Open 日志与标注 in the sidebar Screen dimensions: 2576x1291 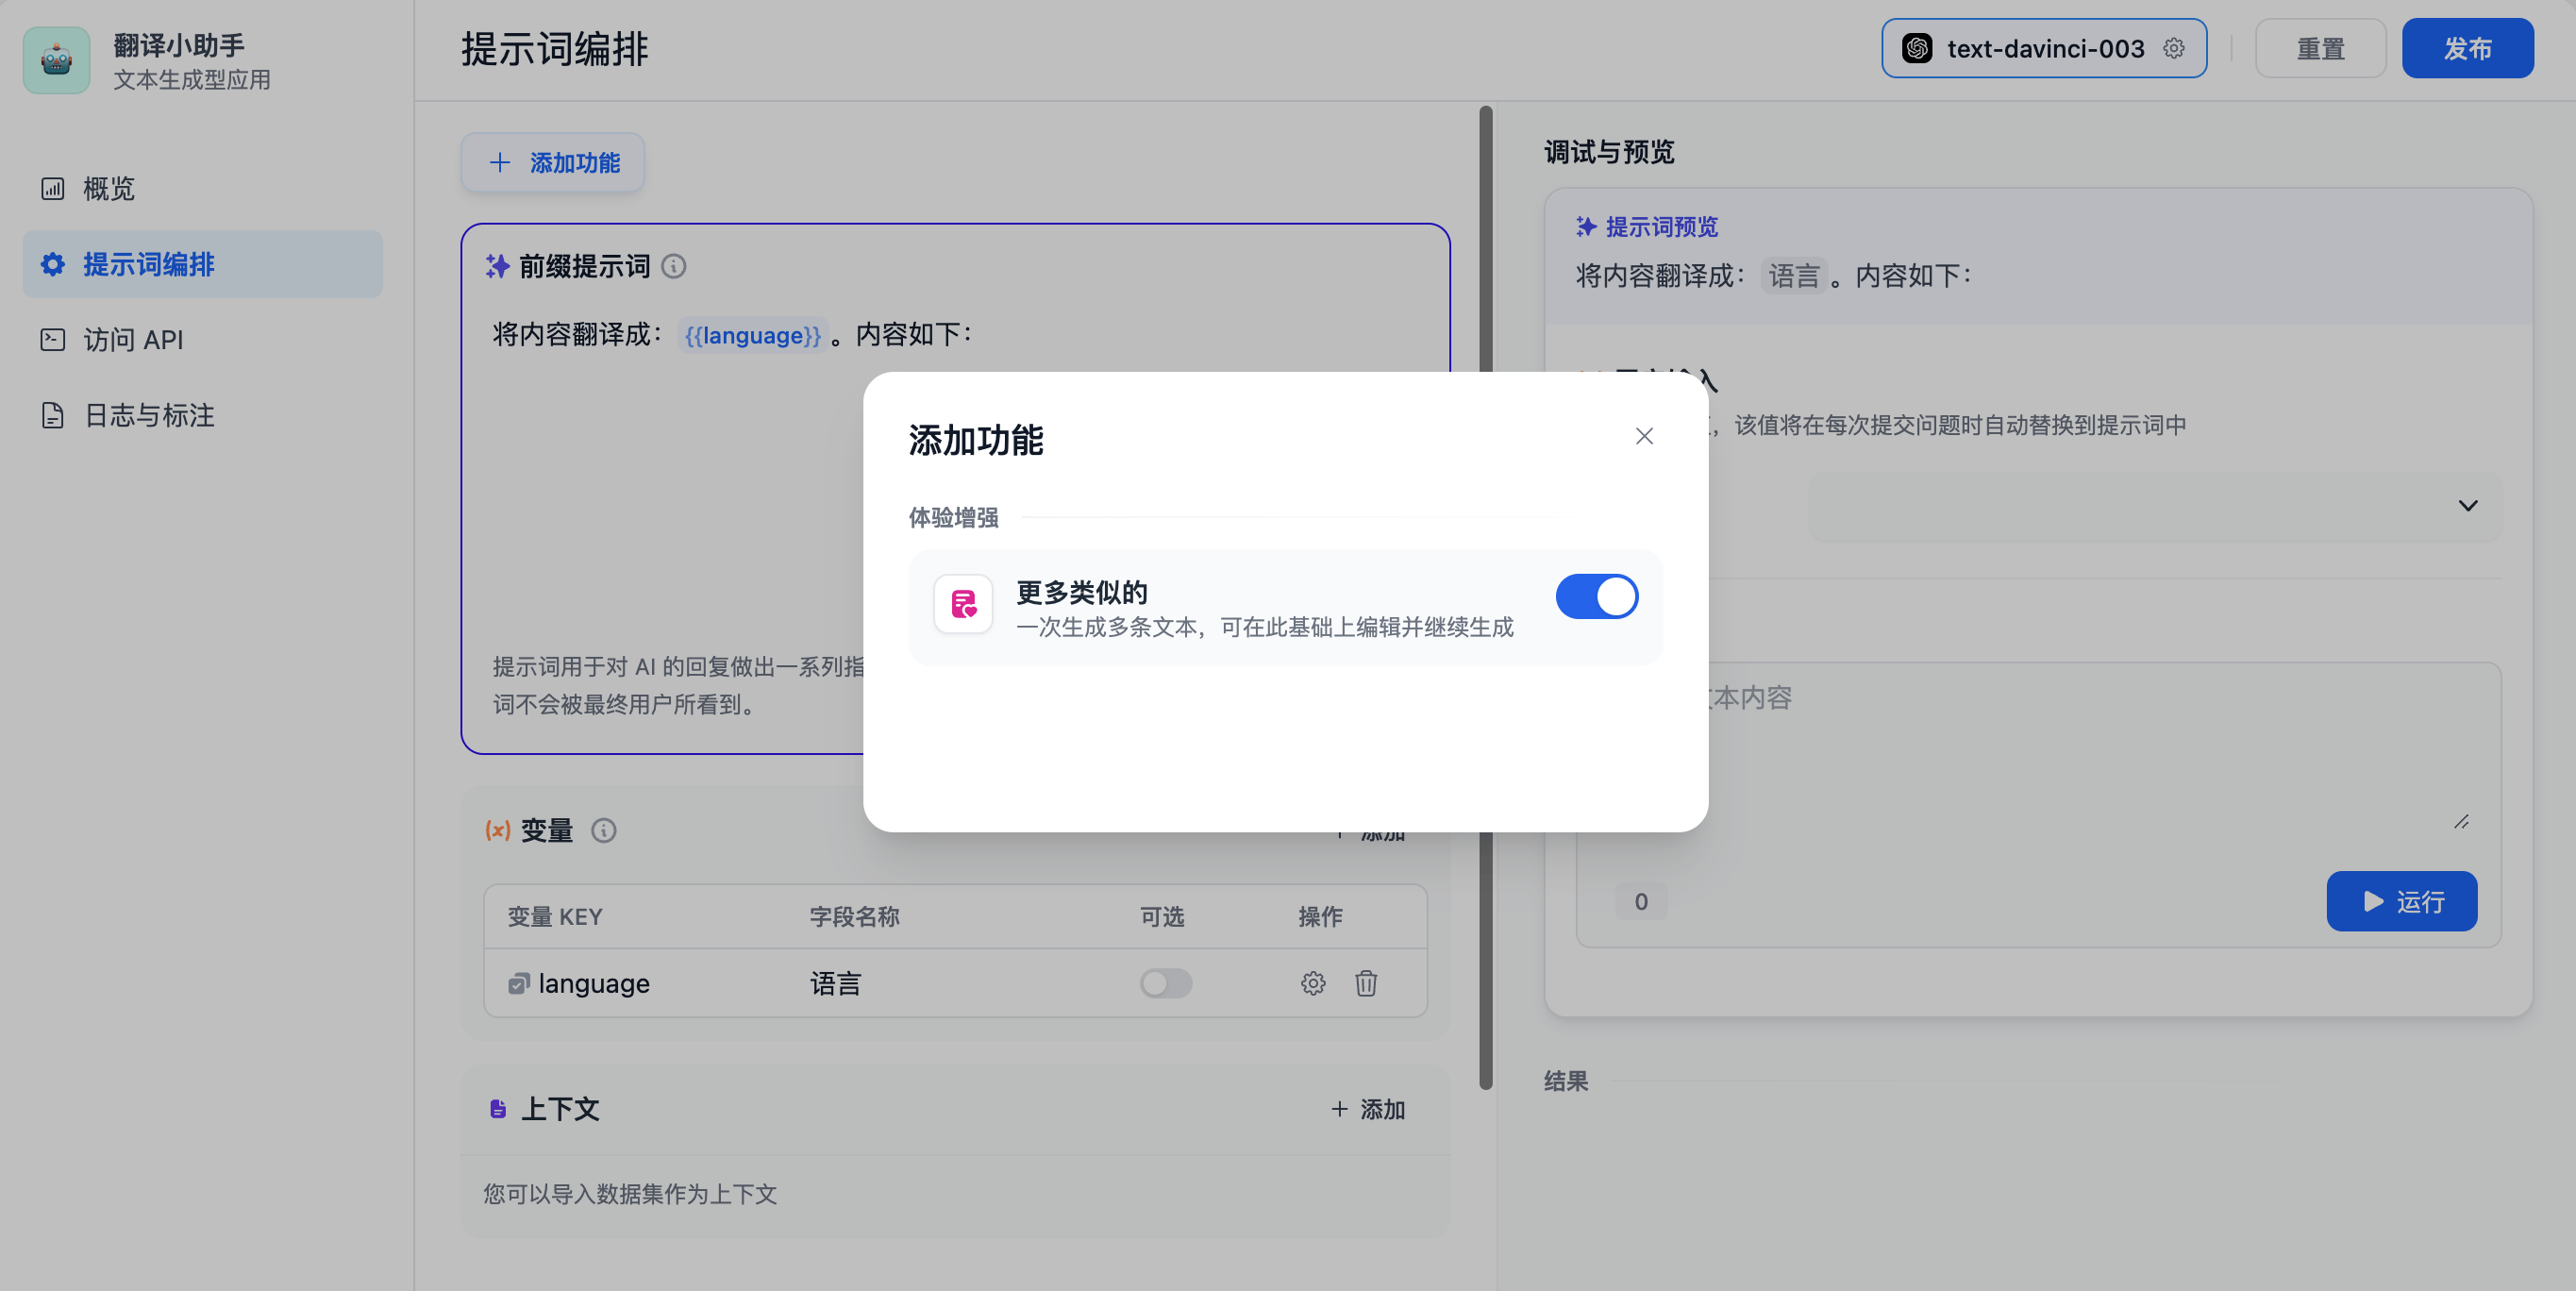(148, 416)
